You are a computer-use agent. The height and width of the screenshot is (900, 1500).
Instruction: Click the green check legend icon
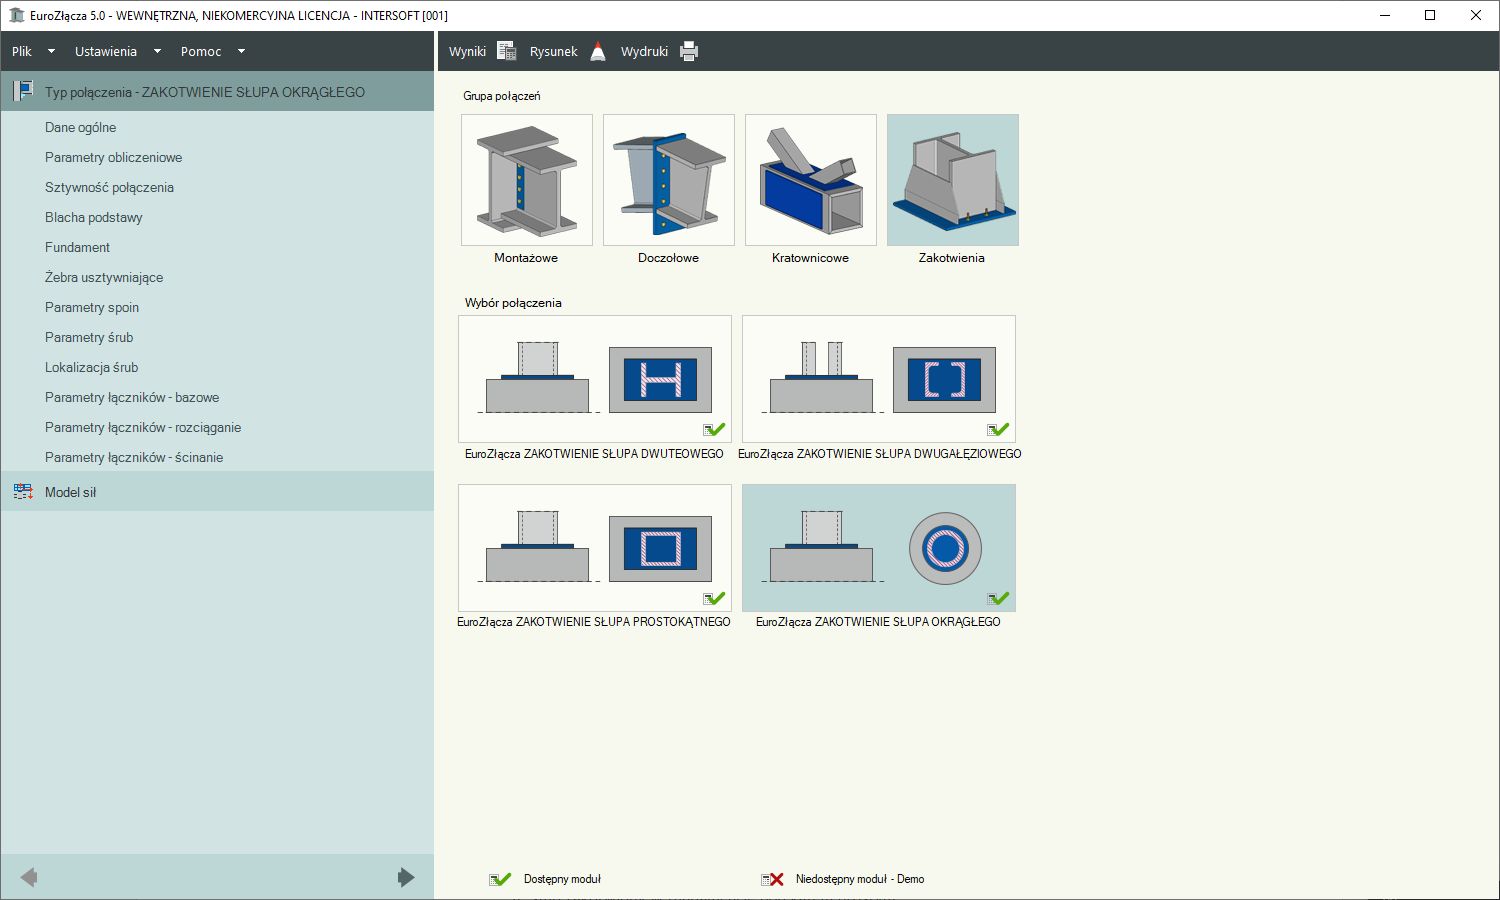500,879
